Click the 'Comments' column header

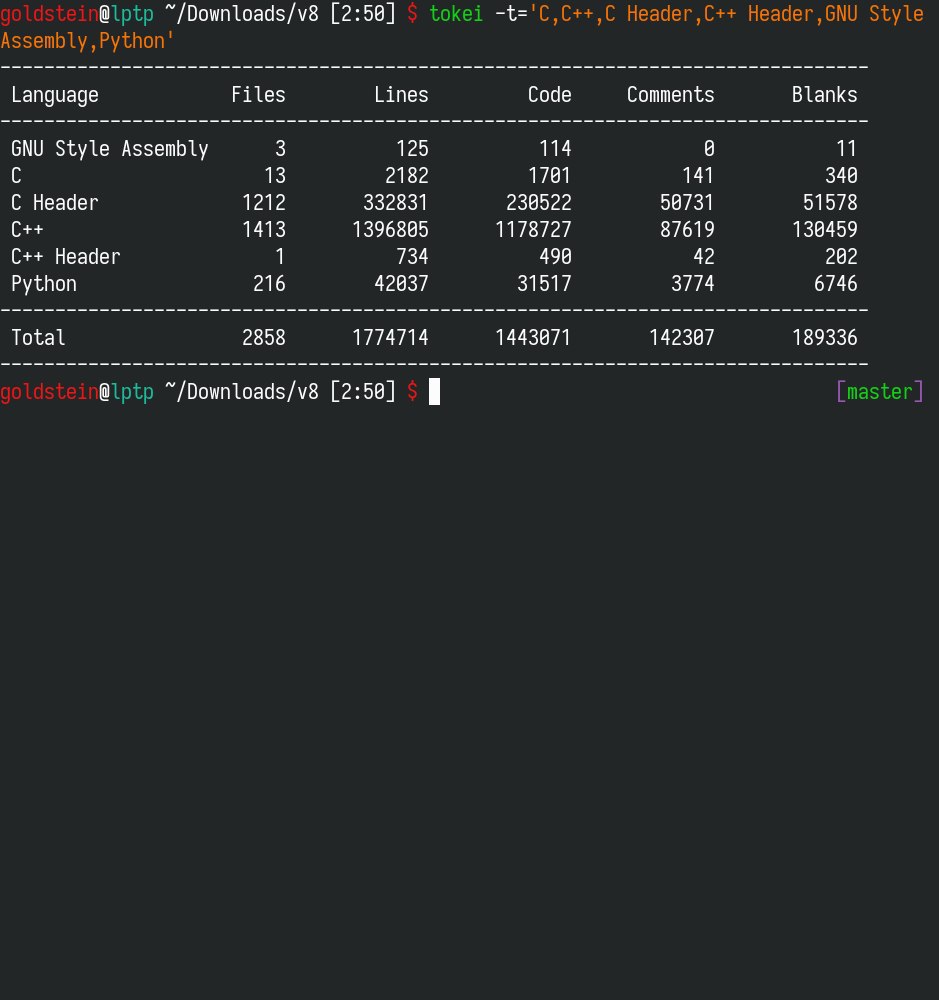(670, 94)
